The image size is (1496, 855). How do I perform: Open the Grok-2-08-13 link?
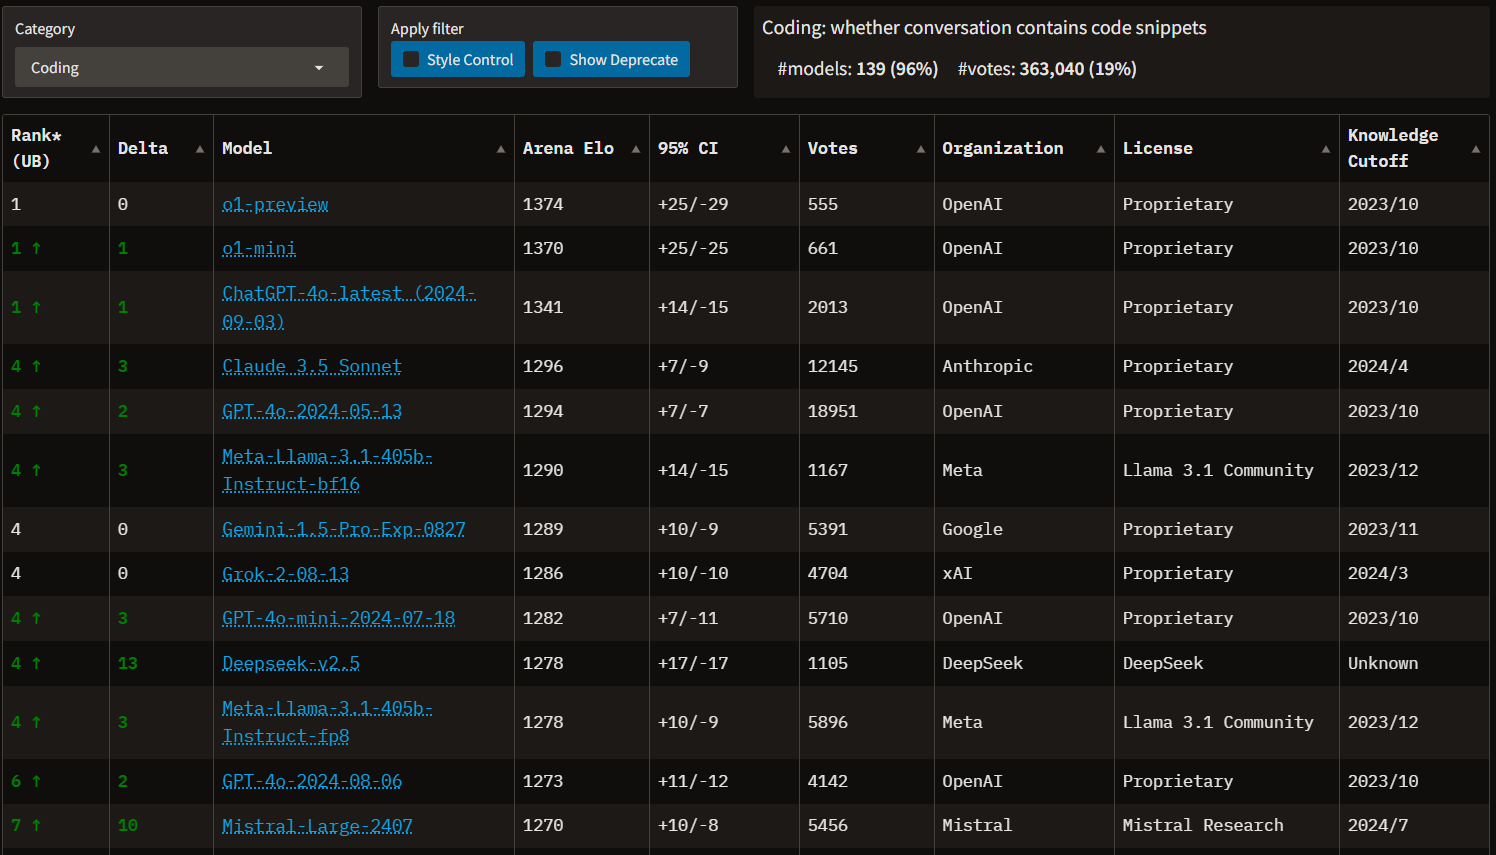coord(286,573)
